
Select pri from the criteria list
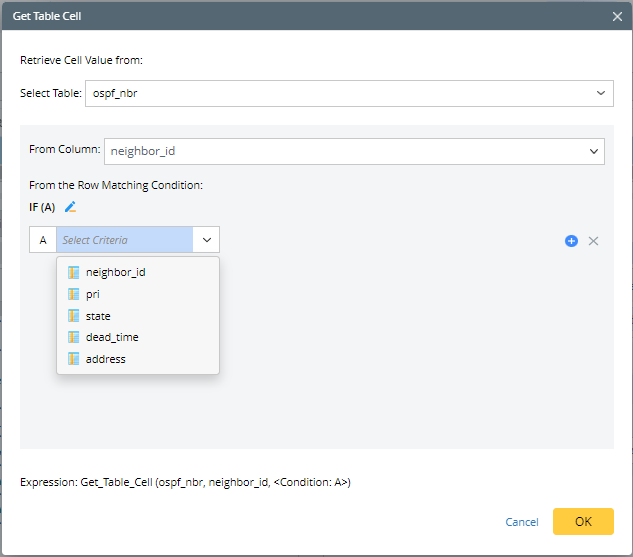coord(93,294)
